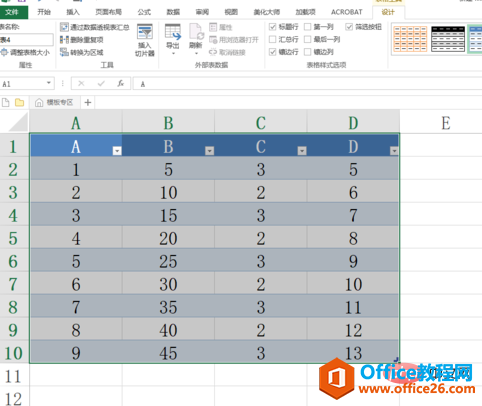Viewport: 482px width, 406px height.
Task: Enable the Last Column checkbox (最后一列)
Action: [x=308, y=39]
